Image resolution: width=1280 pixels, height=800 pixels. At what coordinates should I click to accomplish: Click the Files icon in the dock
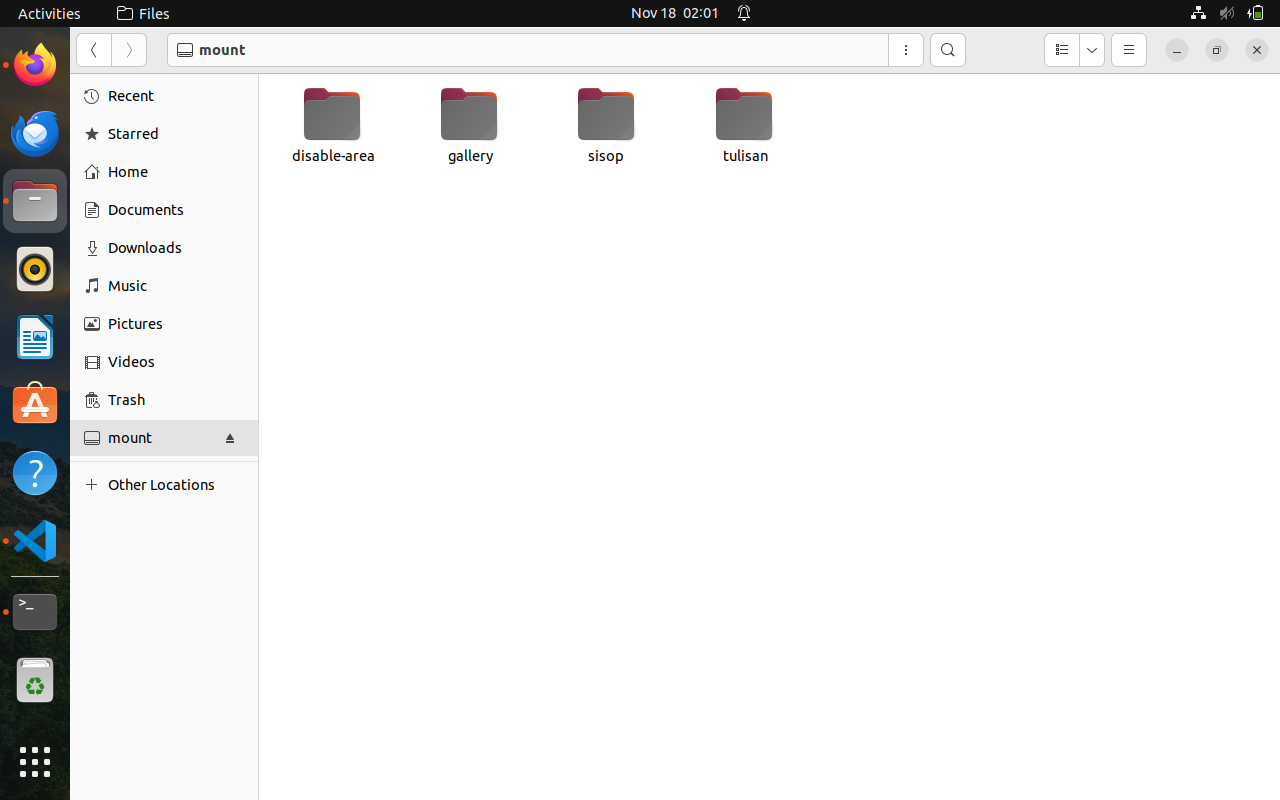(35, 201)
